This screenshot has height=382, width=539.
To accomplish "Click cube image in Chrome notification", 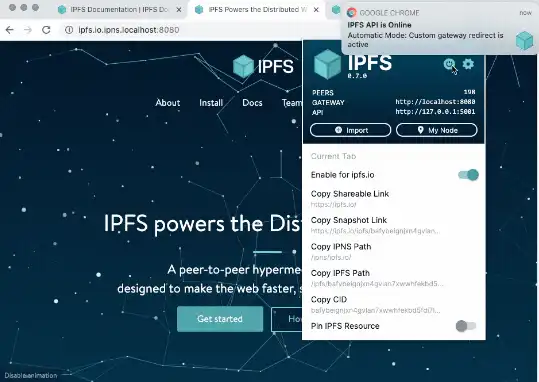I will 525,40.
